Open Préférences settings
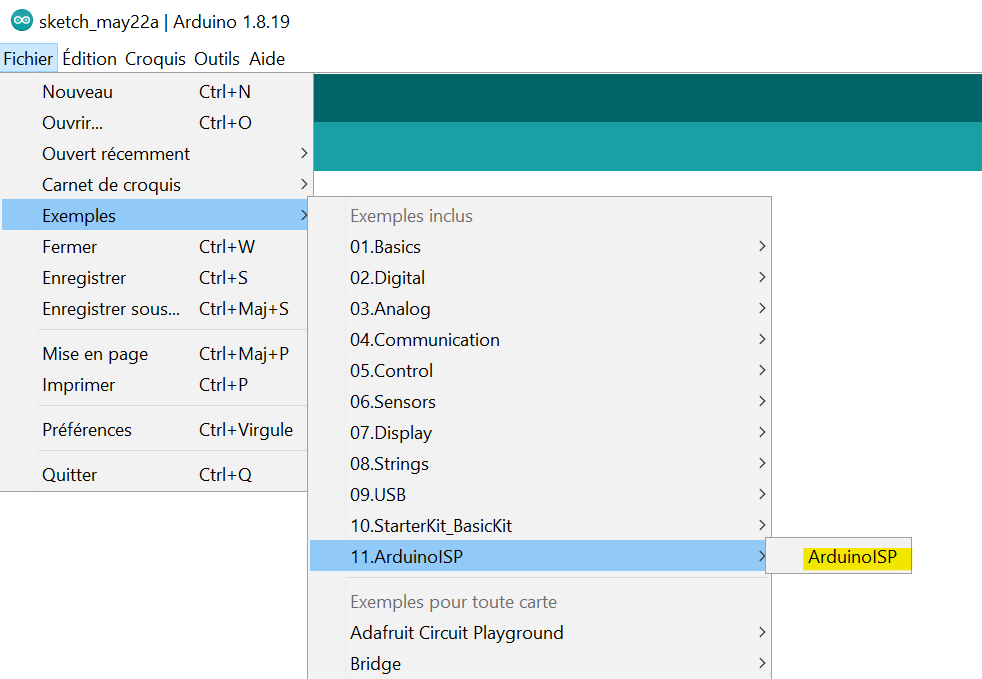Screen dimensions: 982x679 tap(155, 430)
